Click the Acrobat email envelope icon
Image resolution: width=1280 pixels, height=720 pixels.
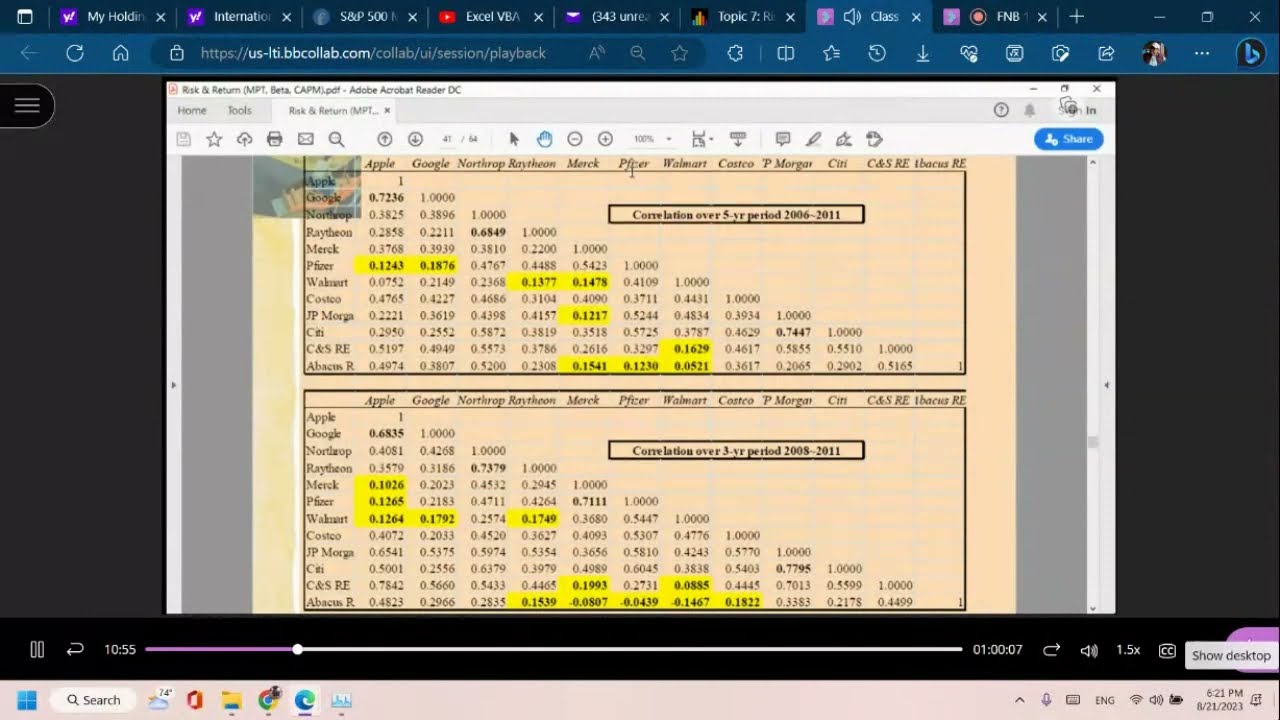[x=306, y=139]
